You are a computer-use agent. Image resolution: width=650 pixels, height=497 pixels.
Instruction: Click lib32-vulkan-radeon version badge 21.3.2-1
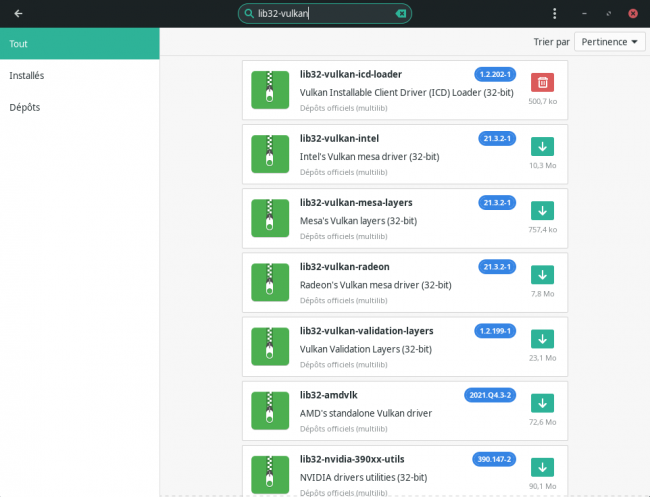coord(497,267)
